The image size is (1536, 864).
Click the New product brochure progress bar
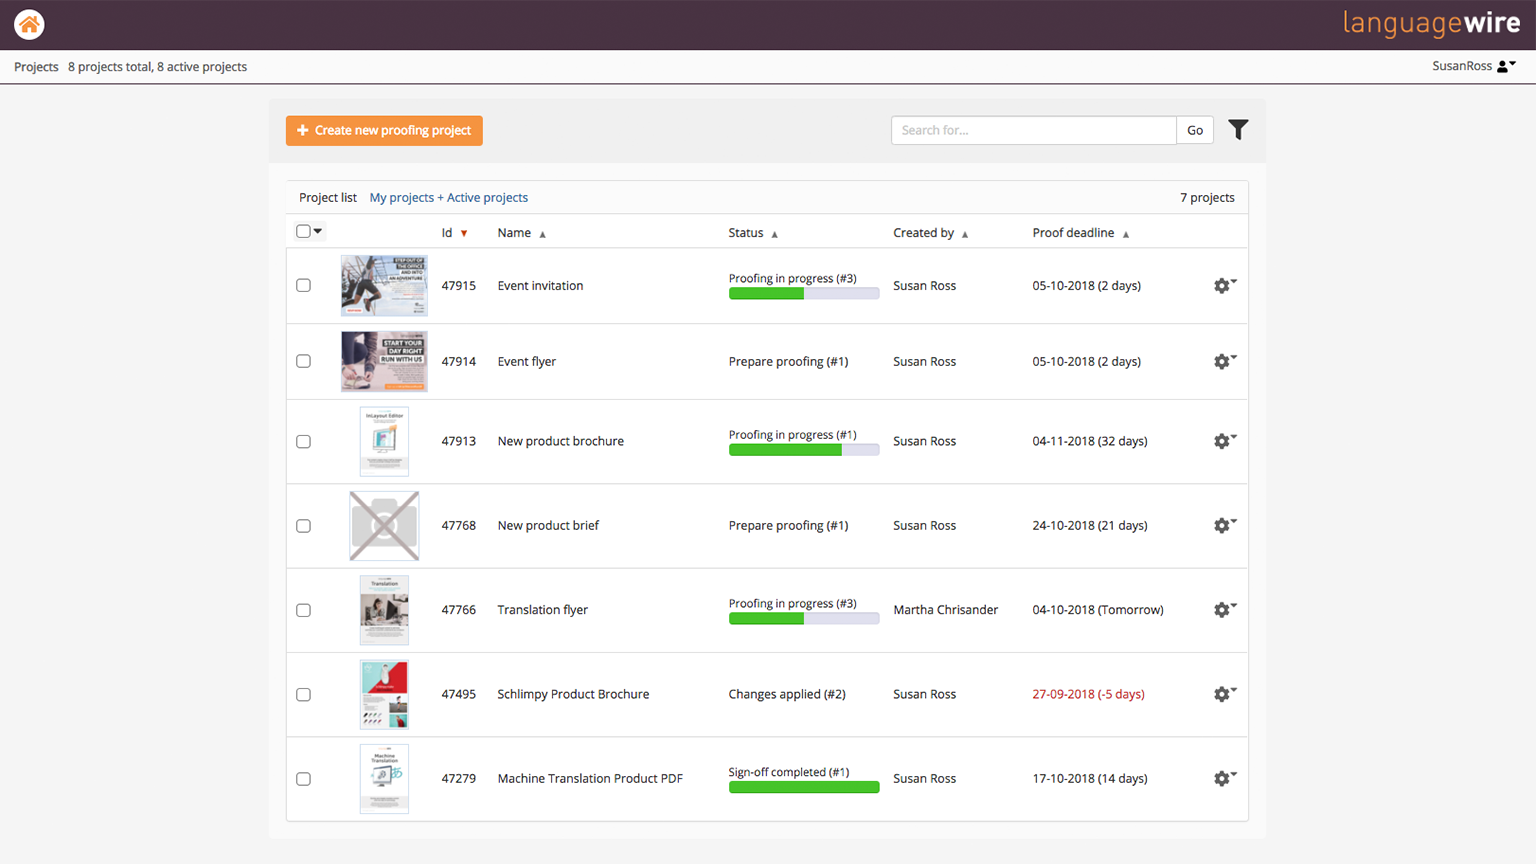[803, 450]
